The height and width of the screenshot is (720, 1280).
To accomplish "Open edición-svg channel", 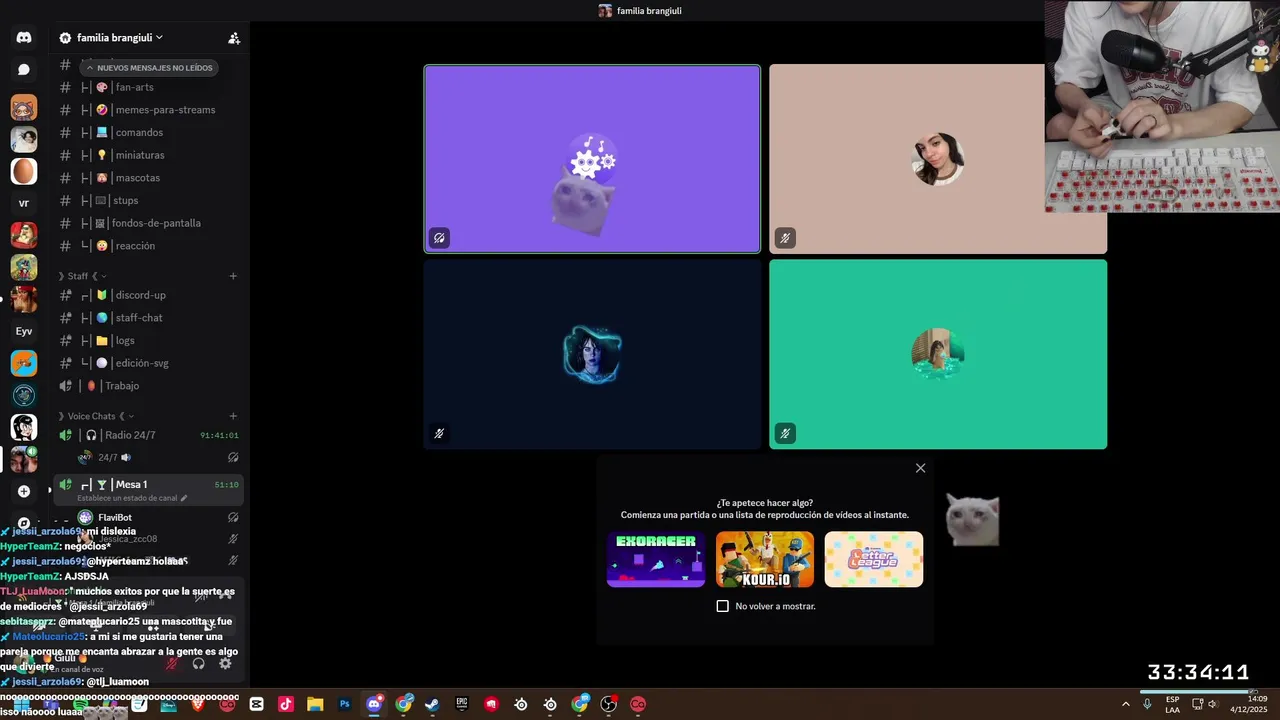I will pos(148,363).
